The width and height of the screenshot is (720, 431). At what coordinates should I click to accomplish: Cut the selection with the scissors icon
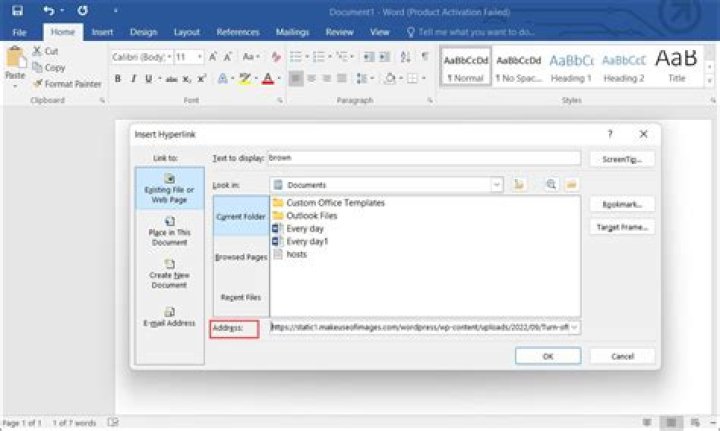click(37, 51)
